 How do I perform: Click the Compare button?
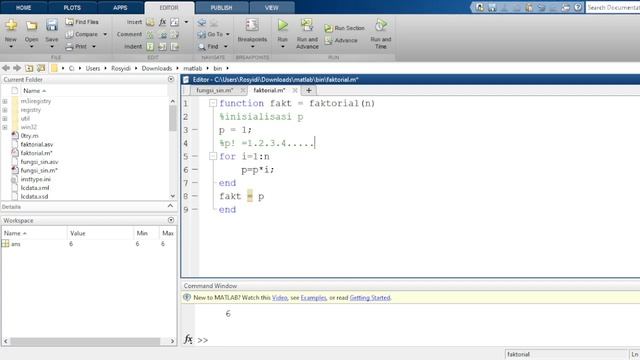(82, 34)
